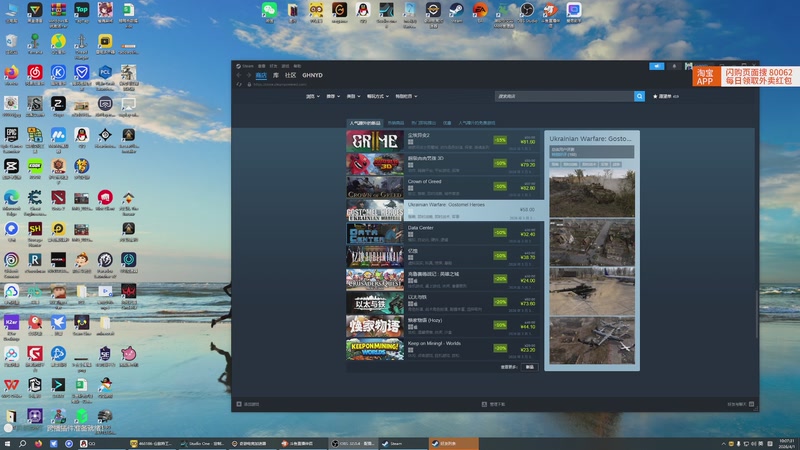This screenshot has height=450, width=800.
Task: Open the Steam menu in the title bar
Action: pos(247,66)
